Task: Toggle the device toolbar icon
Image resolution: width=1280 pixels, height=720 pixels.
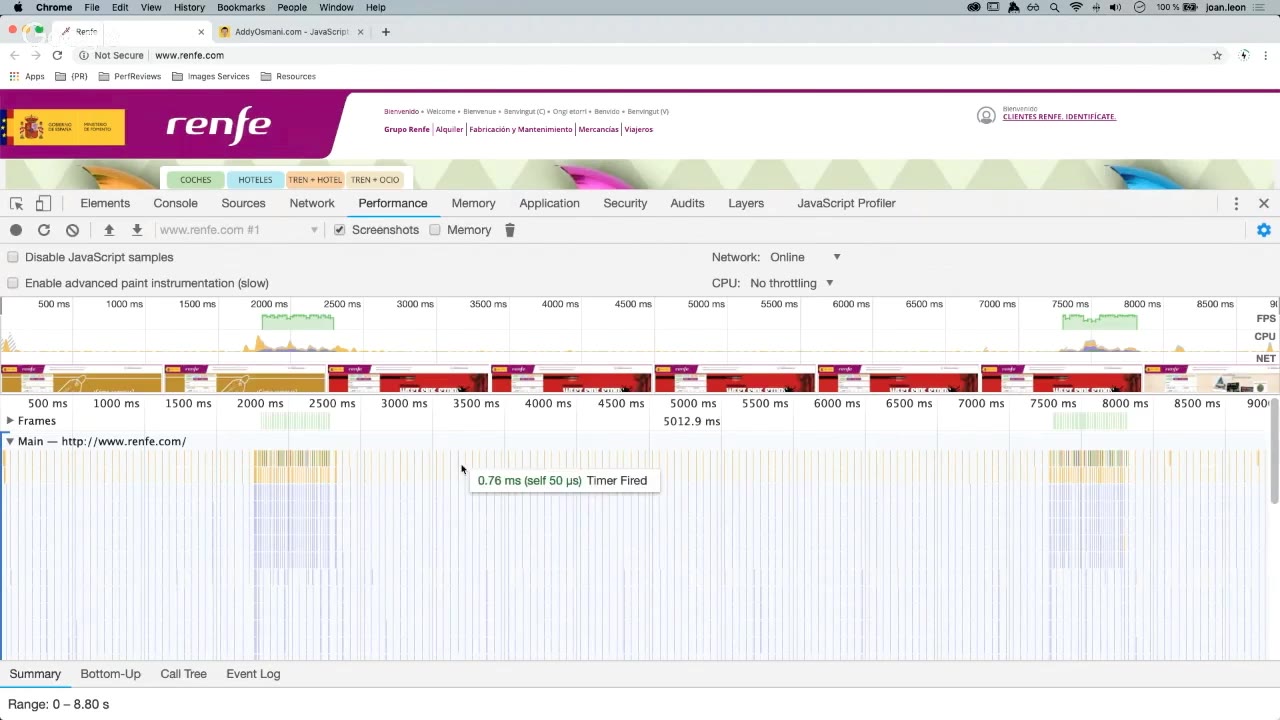Action: point(43,203)
